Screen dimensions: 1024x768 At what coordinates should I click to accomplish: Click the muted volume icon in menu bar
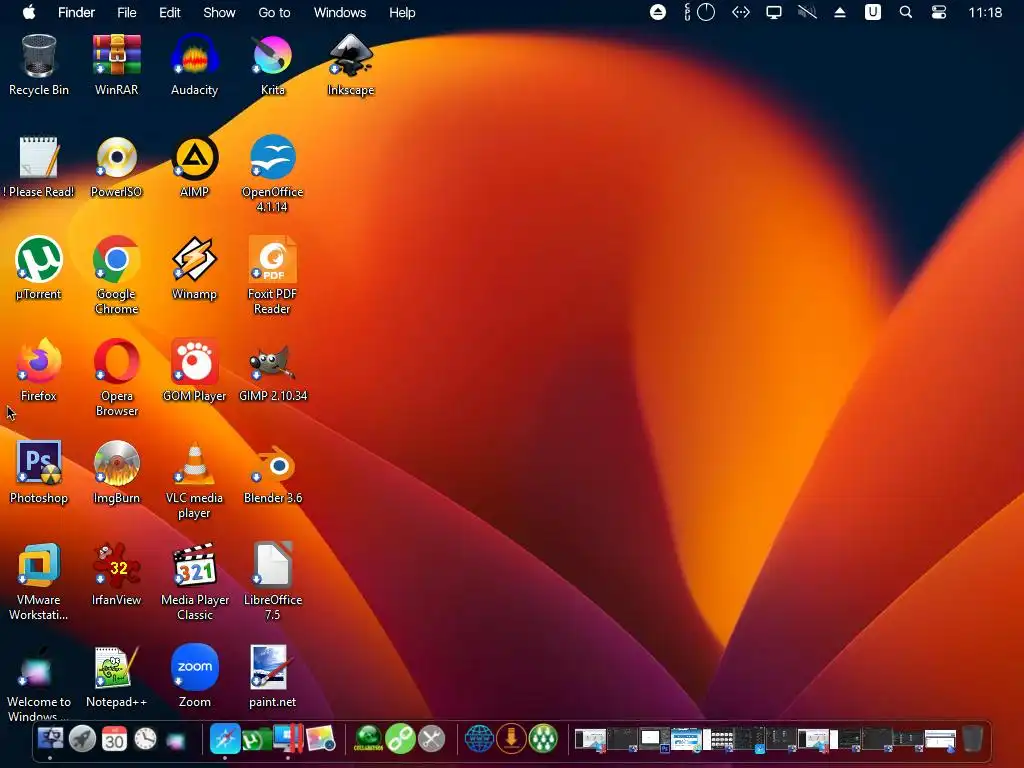tap(807, 12)
